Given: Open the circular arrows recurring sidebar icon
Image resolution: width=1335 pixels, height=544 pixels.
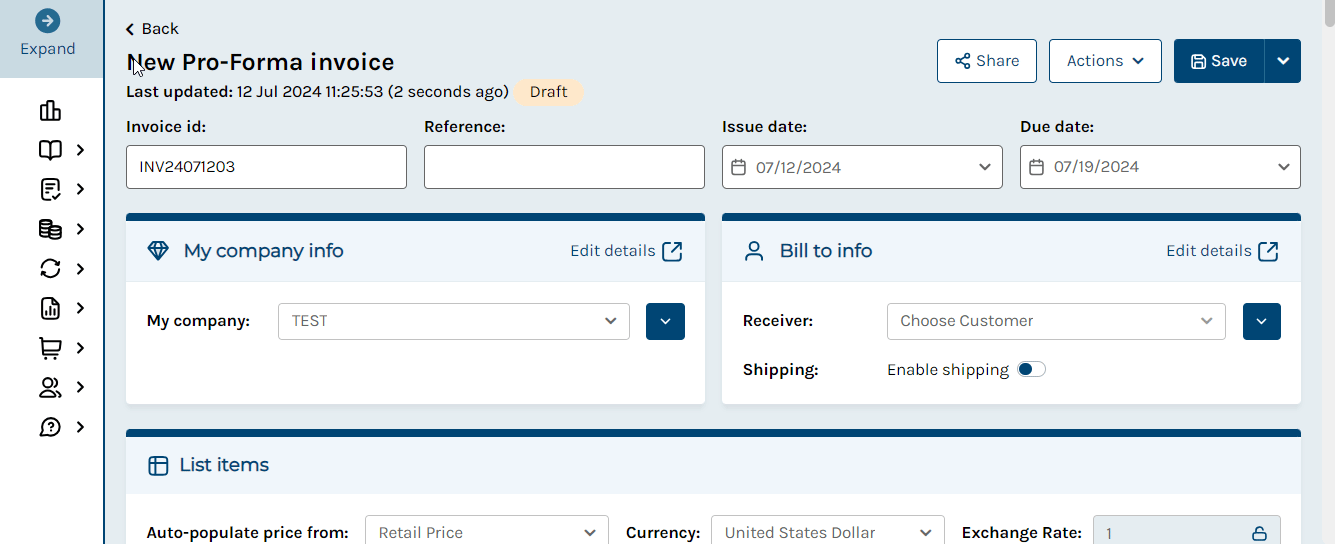Looking at the screenshot, I should pos(50,268).
